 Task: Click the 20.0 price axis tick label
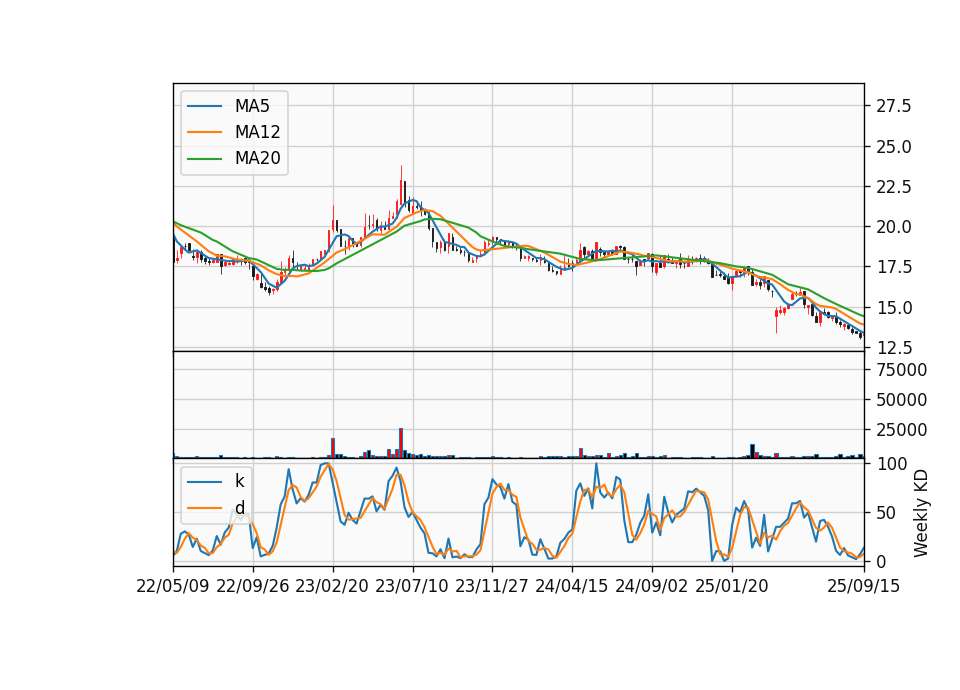pos(894,227)
